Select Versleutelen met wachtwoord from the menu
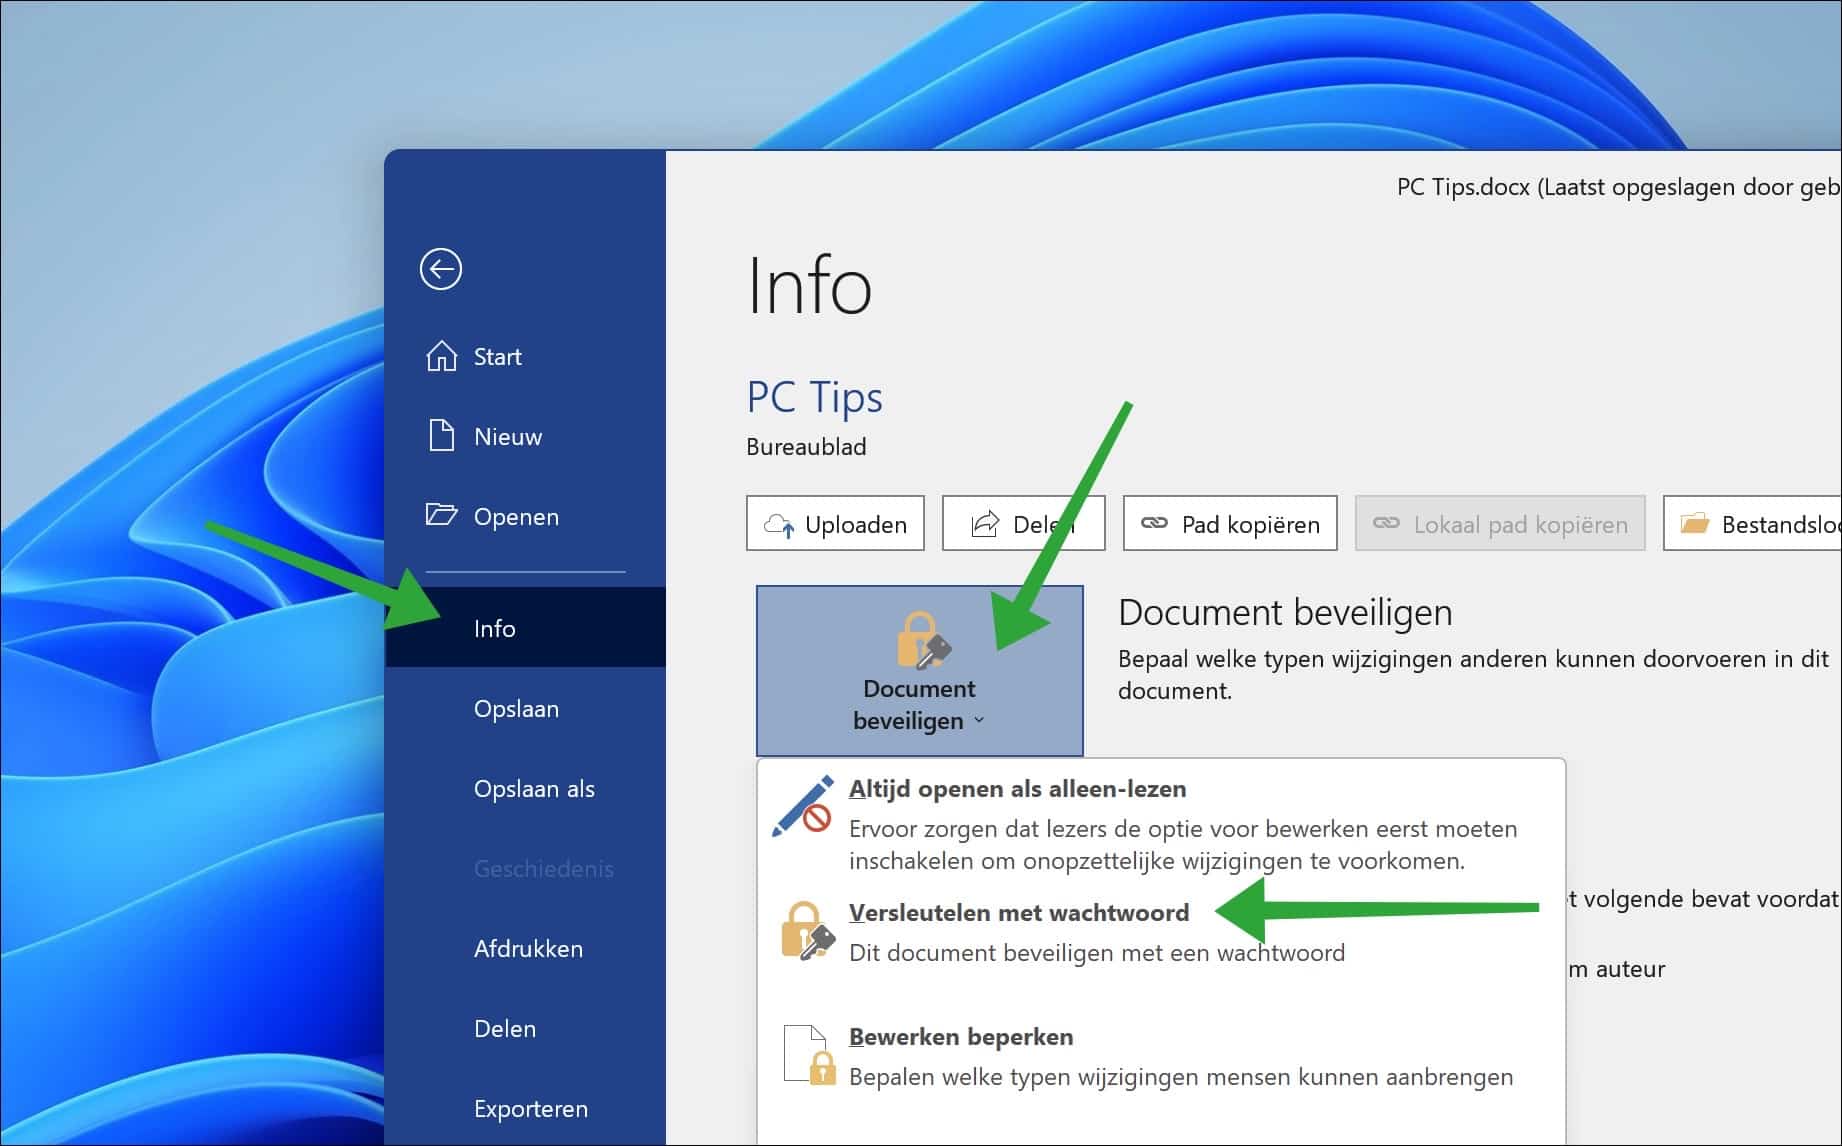 1018,912
